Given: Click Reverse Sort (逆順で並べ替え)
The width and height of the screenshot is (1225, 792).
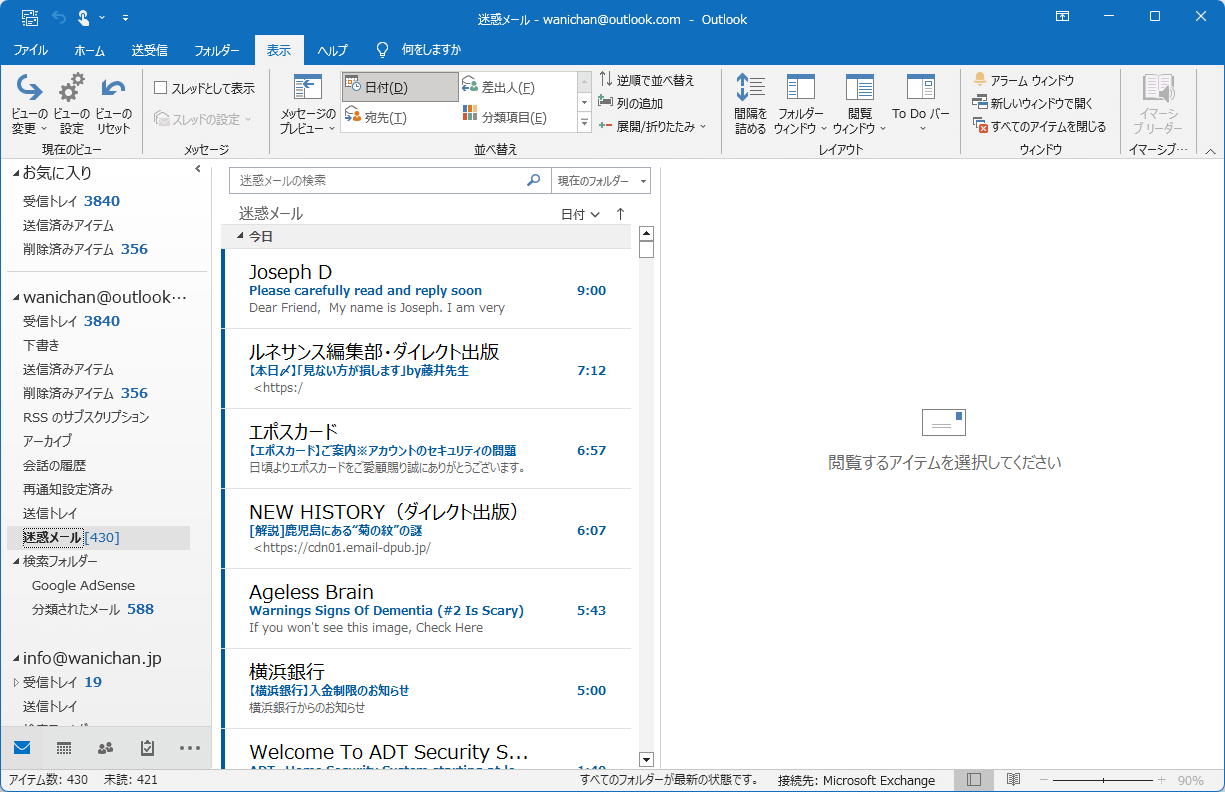Looking at the screenshot, I should 646,80.
